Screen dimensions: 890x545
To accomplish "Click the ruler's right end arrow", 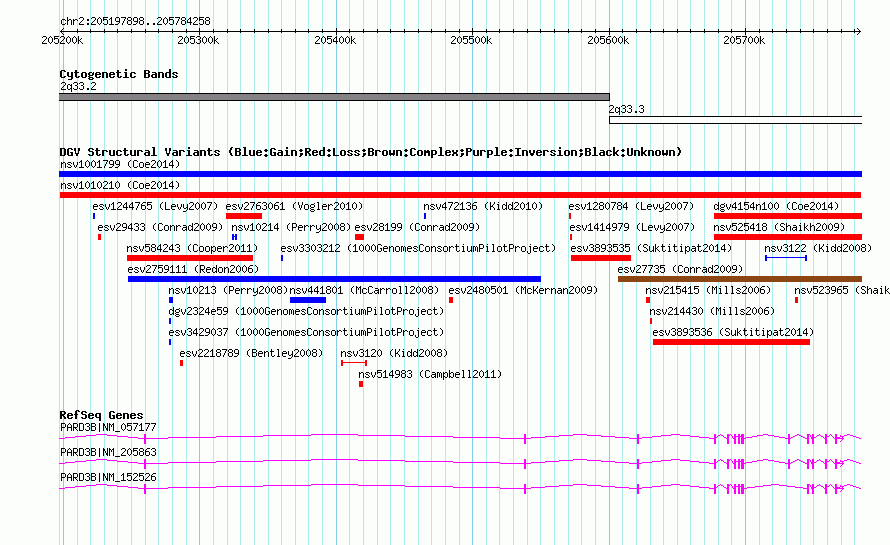I will 859,31.
